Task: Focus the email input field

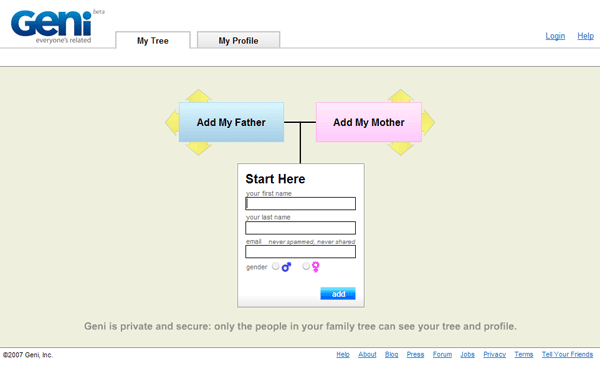Action: pyautogui.click(x=300, y=252)
